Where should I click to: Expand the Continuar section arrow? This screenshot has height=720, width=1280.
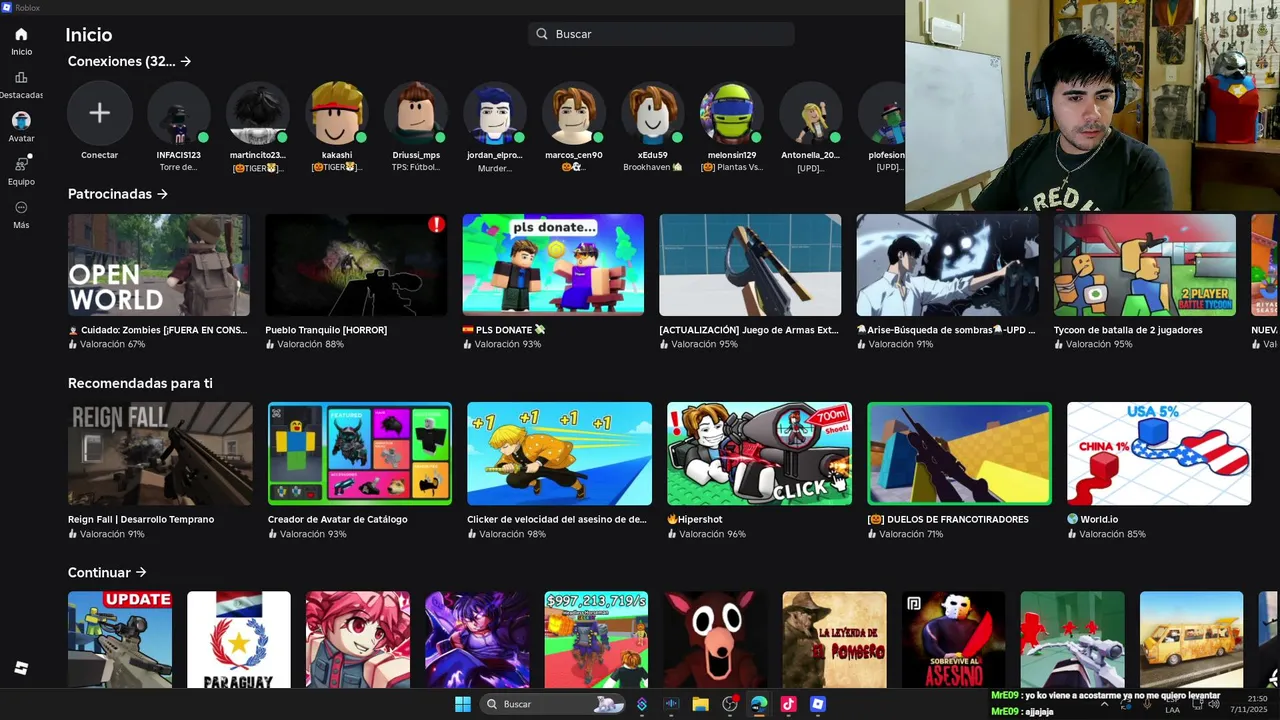tap(141, 573)
